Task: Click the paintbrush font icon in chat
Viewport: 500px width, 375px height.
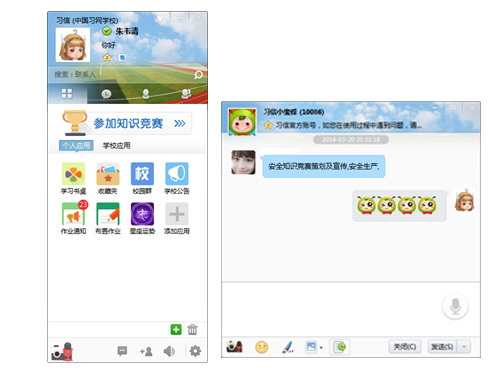Action: [288, 347]
